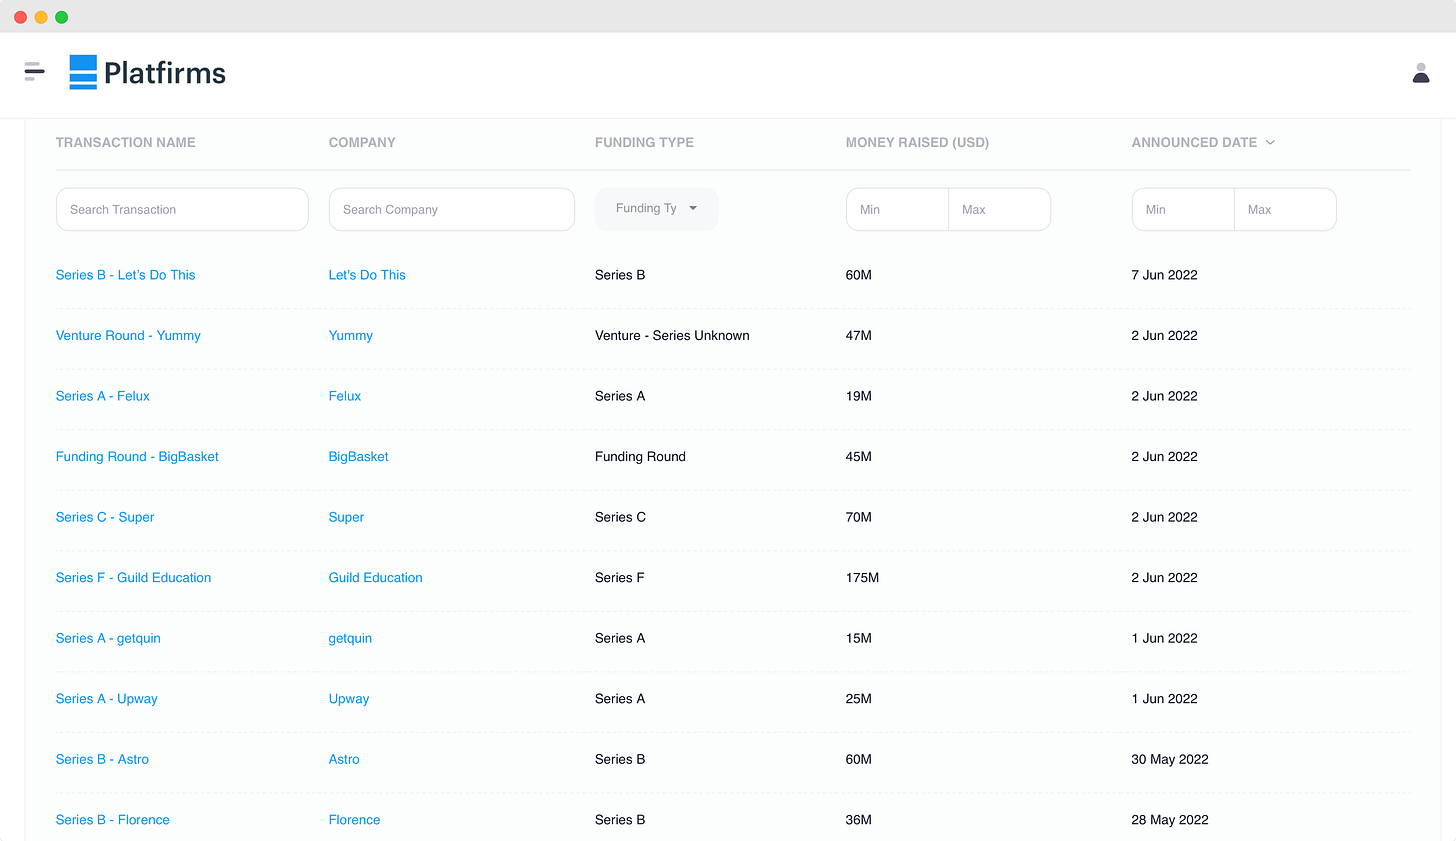
Task: Open the Let's Do This company link
Action: pos(367,275)
